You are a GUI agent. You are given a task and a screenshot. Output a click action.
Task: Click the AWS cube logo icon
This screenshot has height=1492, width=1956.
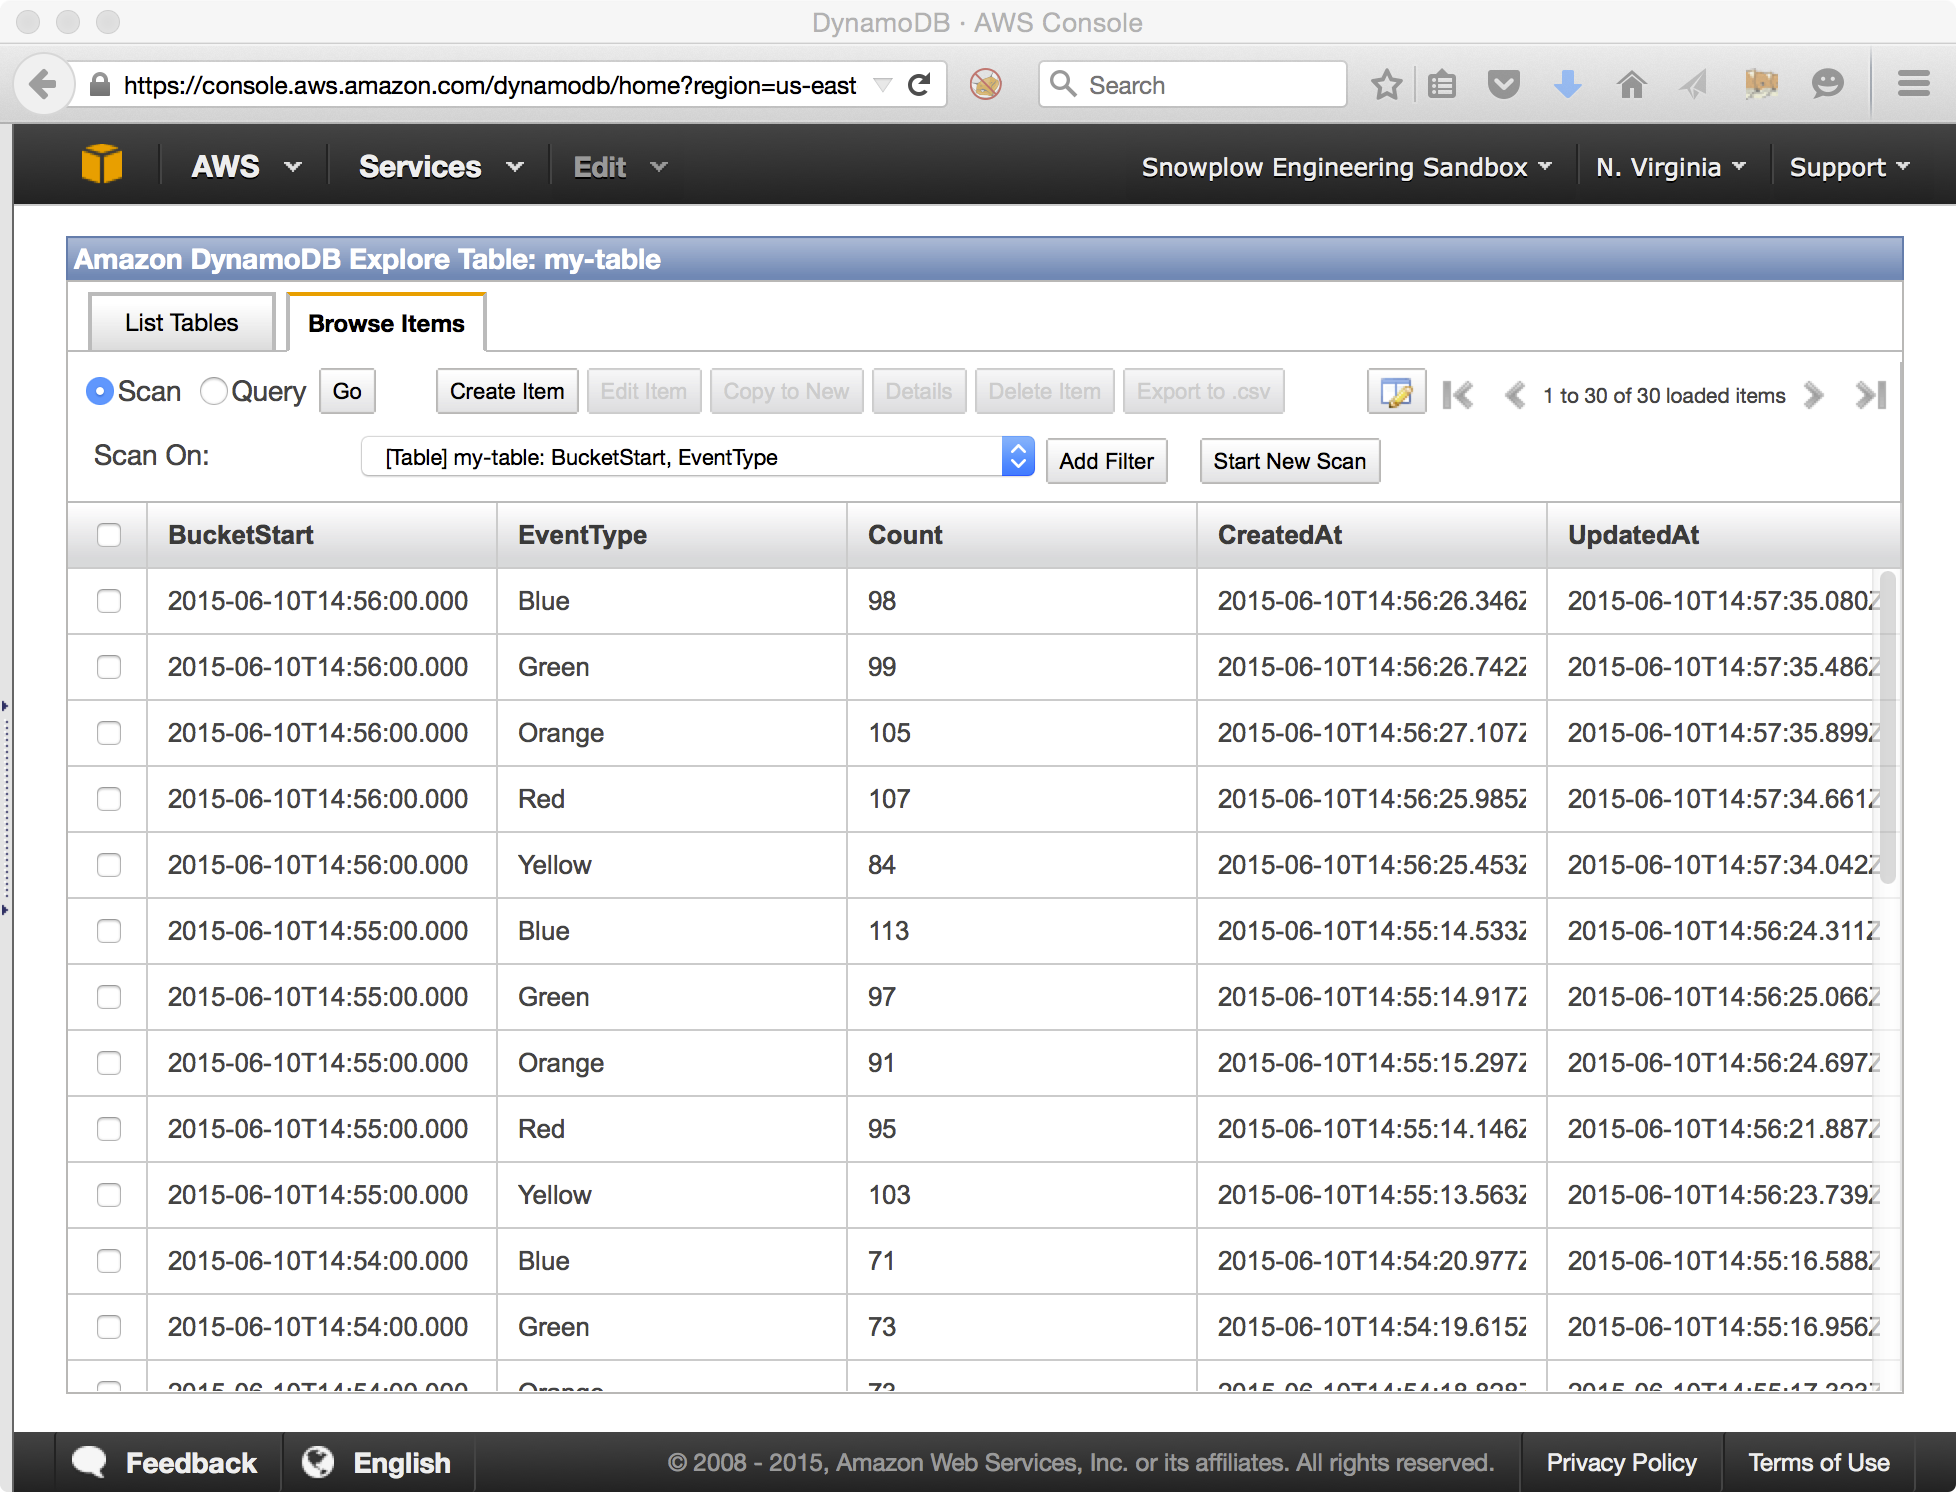coord(101,165)
